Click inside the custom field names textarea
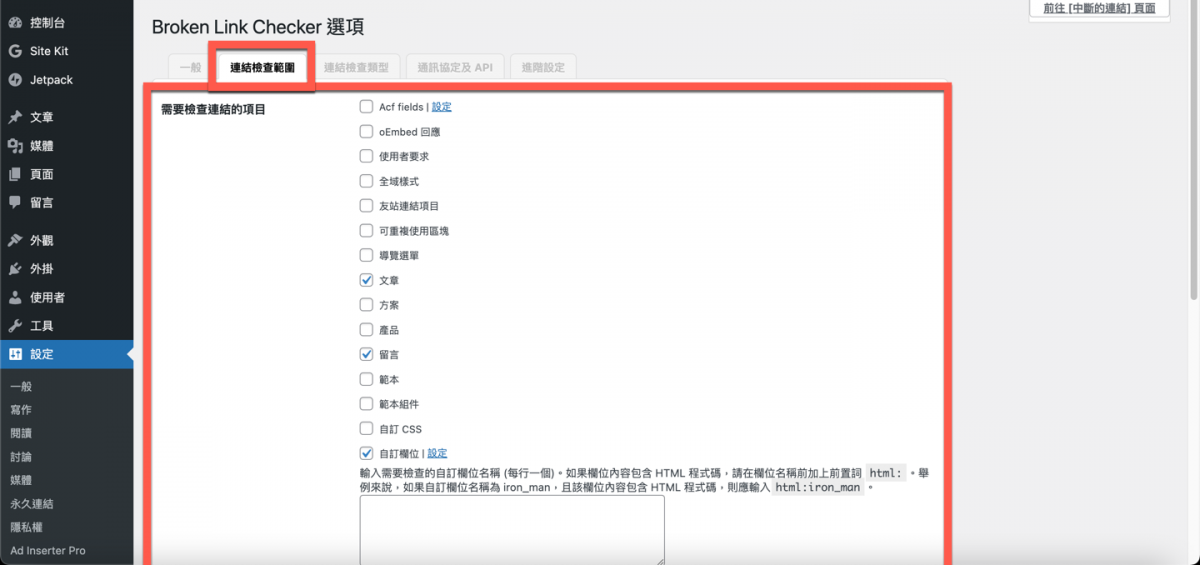 pyautogui.click(x=512, y=530)
